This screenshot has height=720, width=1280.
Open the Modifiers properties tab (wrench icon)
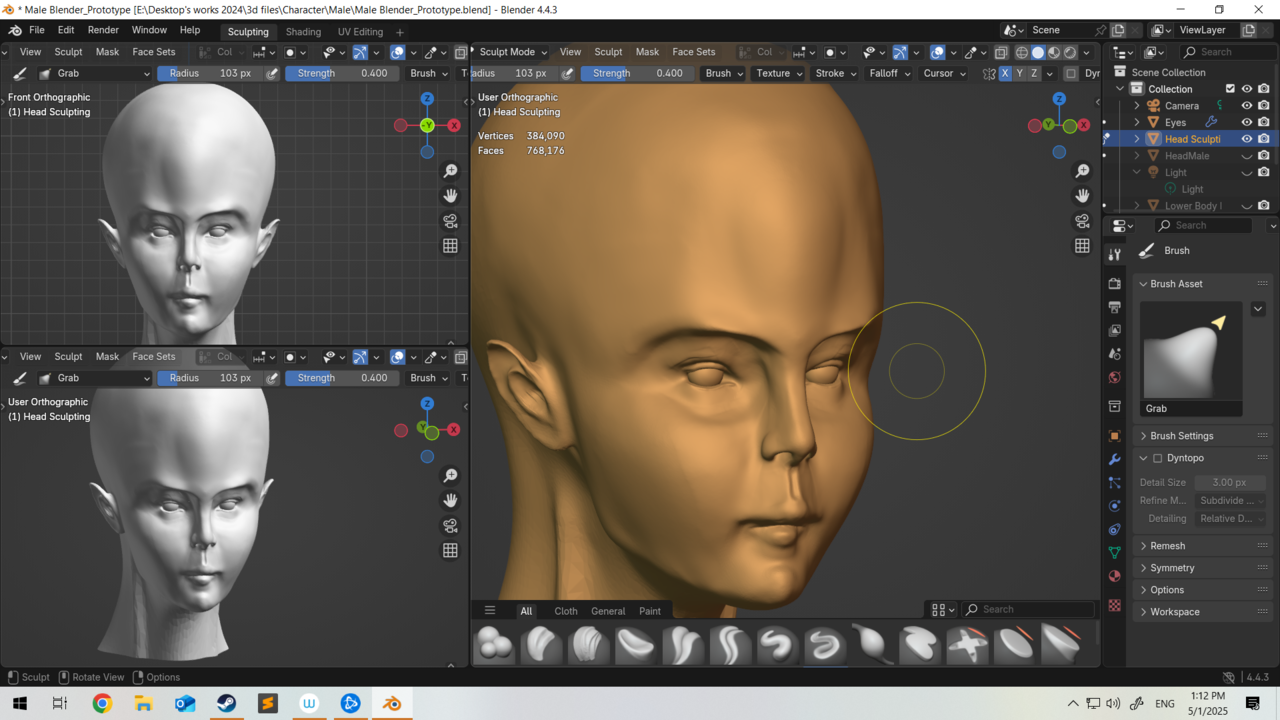point(1115,459)
